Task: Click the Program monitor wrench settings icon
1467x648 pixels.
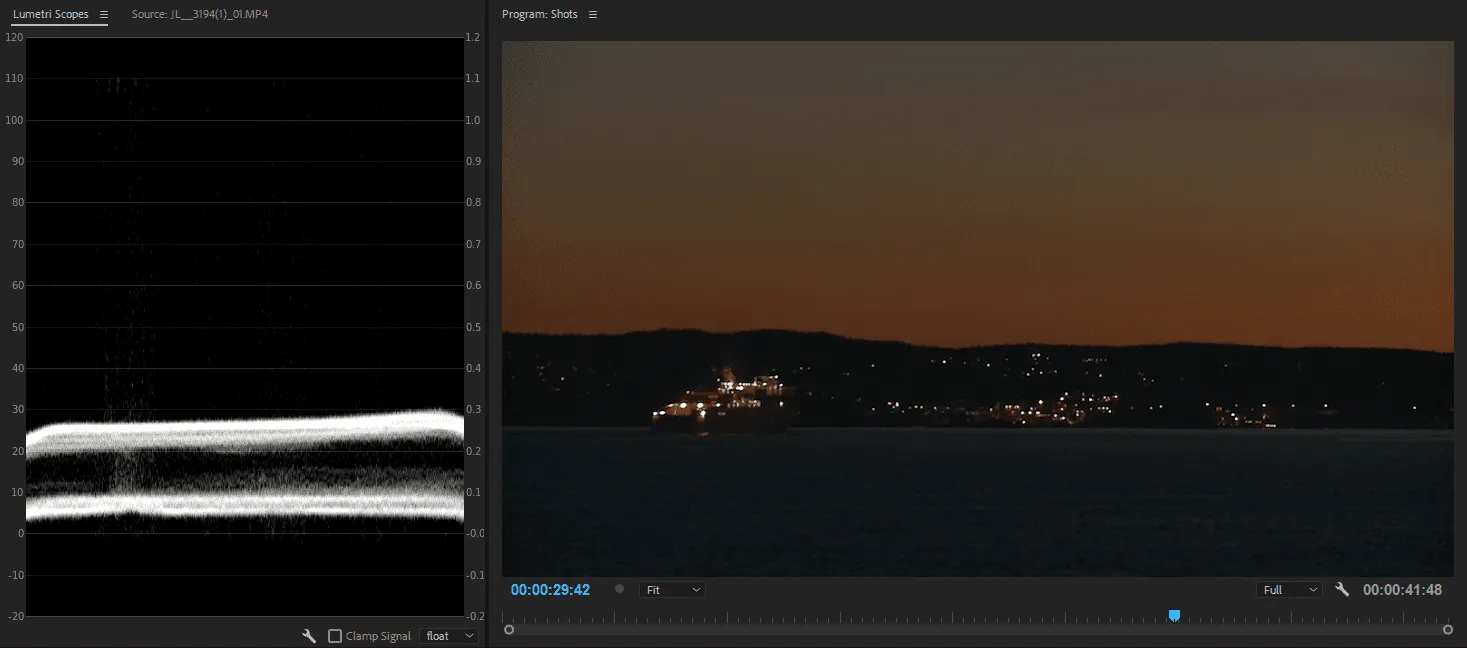Action: point(1342,590)
